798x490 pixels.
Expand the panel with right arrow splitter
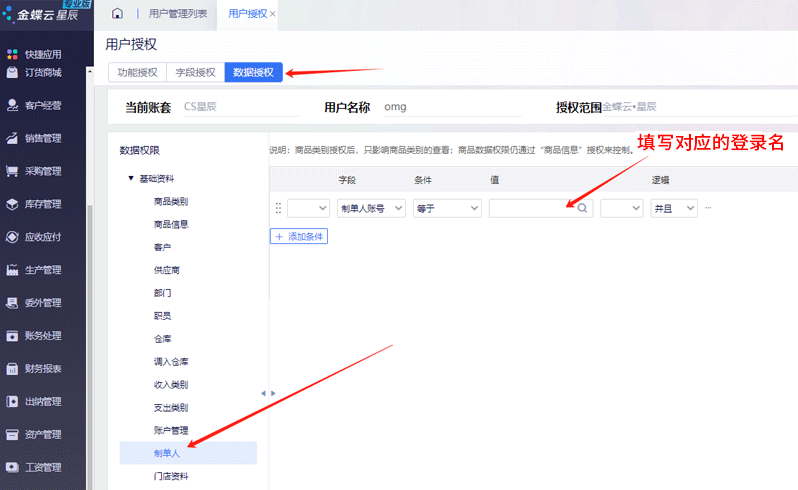[x=273, y=393]
